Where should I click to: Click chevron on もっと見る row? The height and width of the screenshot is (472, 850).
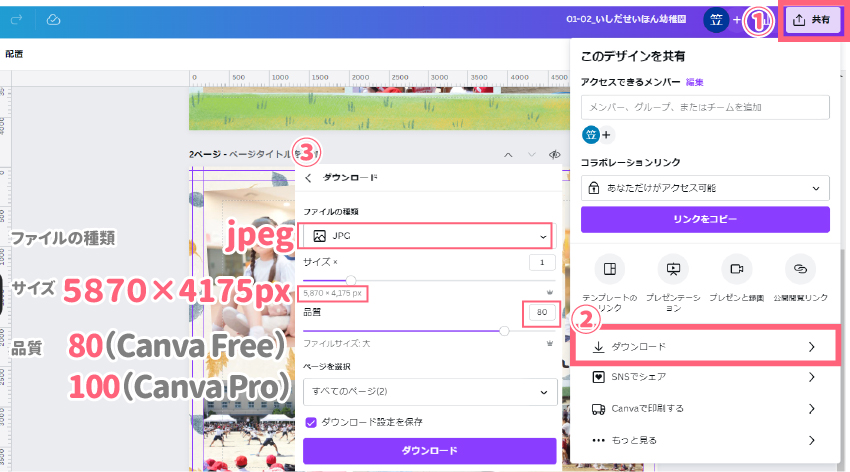point(812,440)
